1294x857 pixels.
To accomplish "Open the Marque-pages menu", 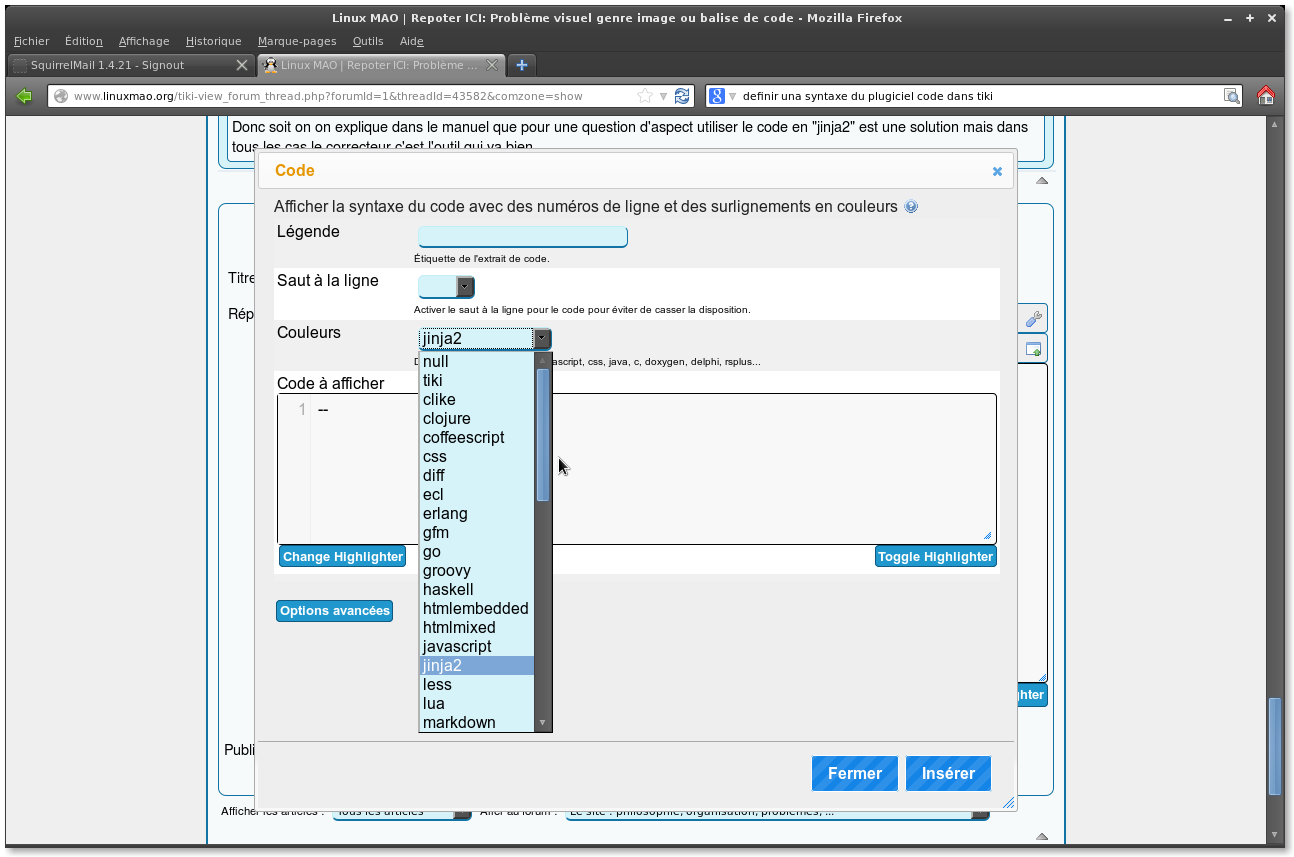I will [296, 41].
